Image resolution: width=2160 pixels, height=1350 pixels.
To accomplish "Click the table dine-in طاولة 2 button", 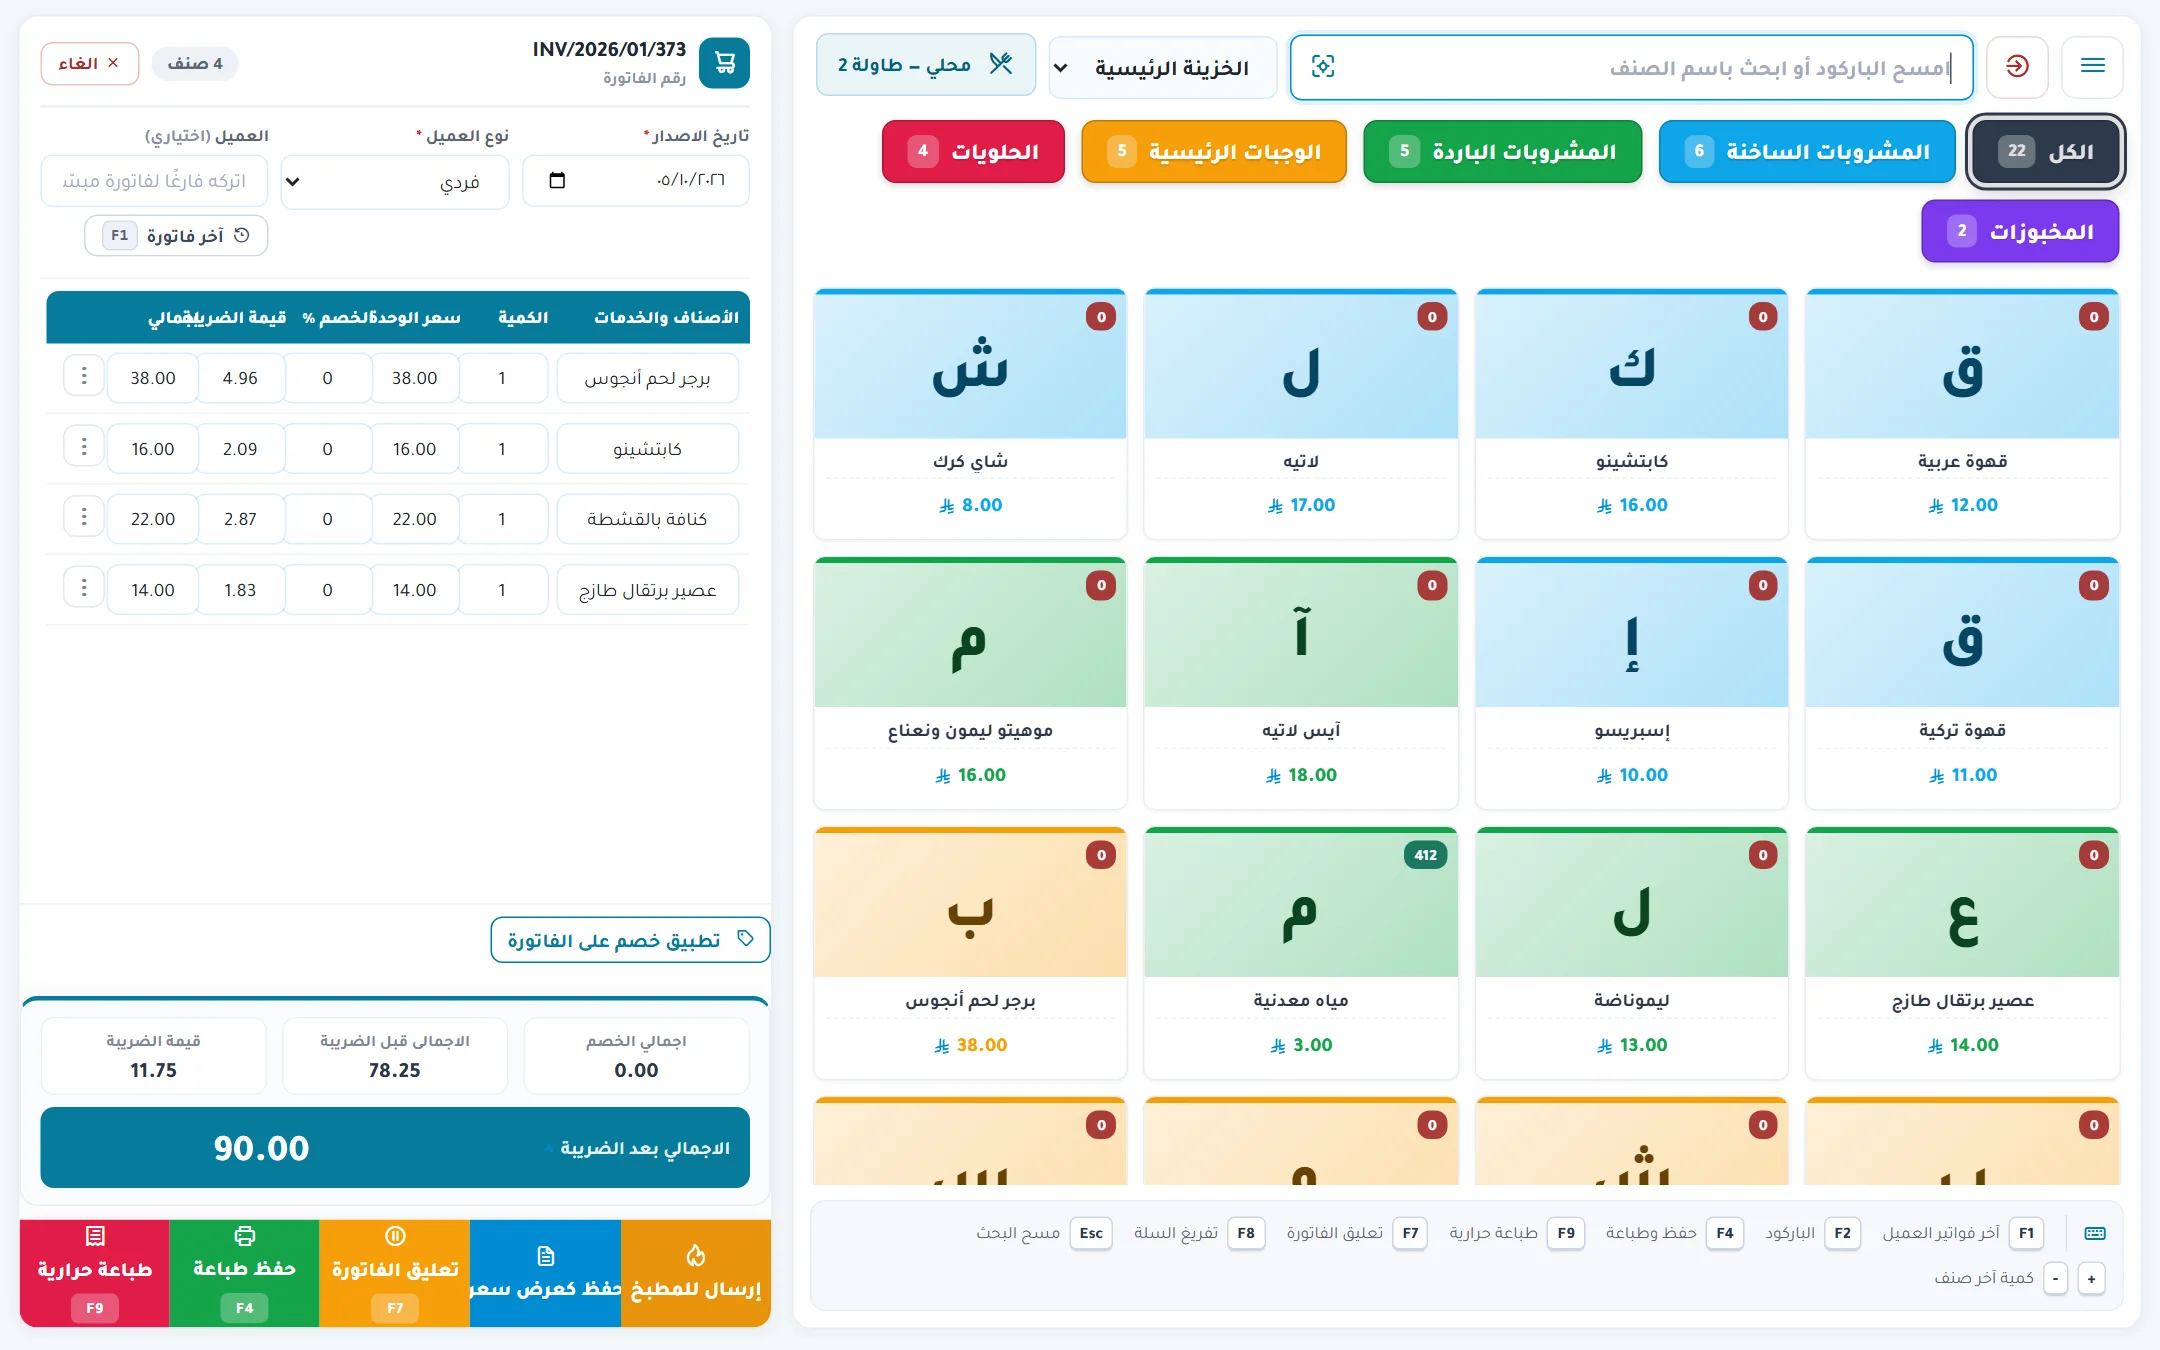I will tap(925, 65).
